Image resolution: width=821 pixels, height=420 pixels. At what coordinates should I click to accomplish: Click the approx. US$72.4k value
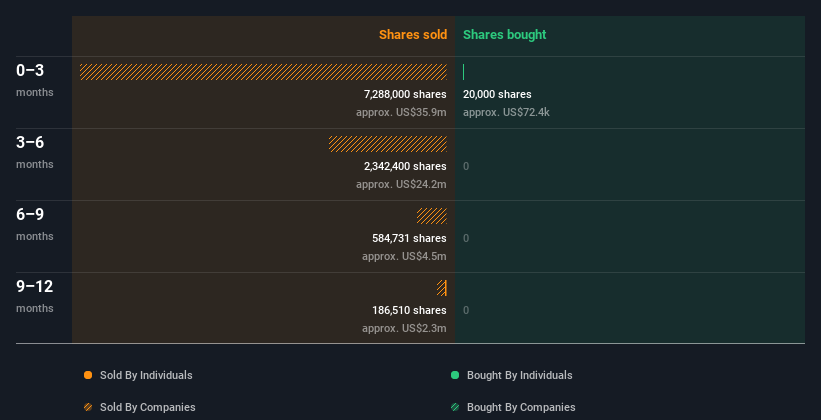click(x=506, y=112)
